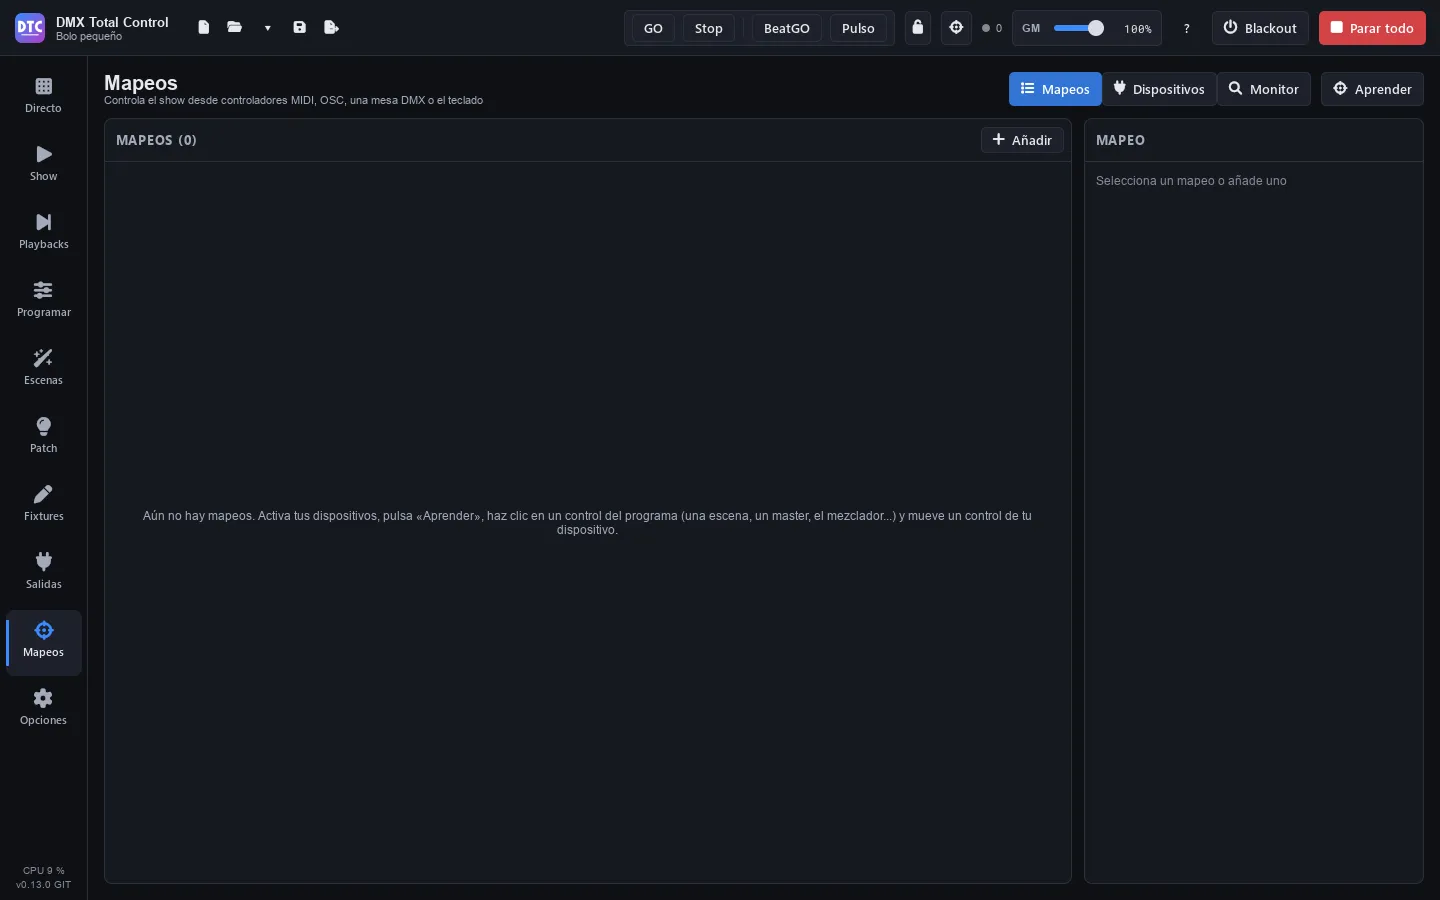Open a show with the folder icon
Screen dimensions: 1440x900
click(x=235, y=28)
